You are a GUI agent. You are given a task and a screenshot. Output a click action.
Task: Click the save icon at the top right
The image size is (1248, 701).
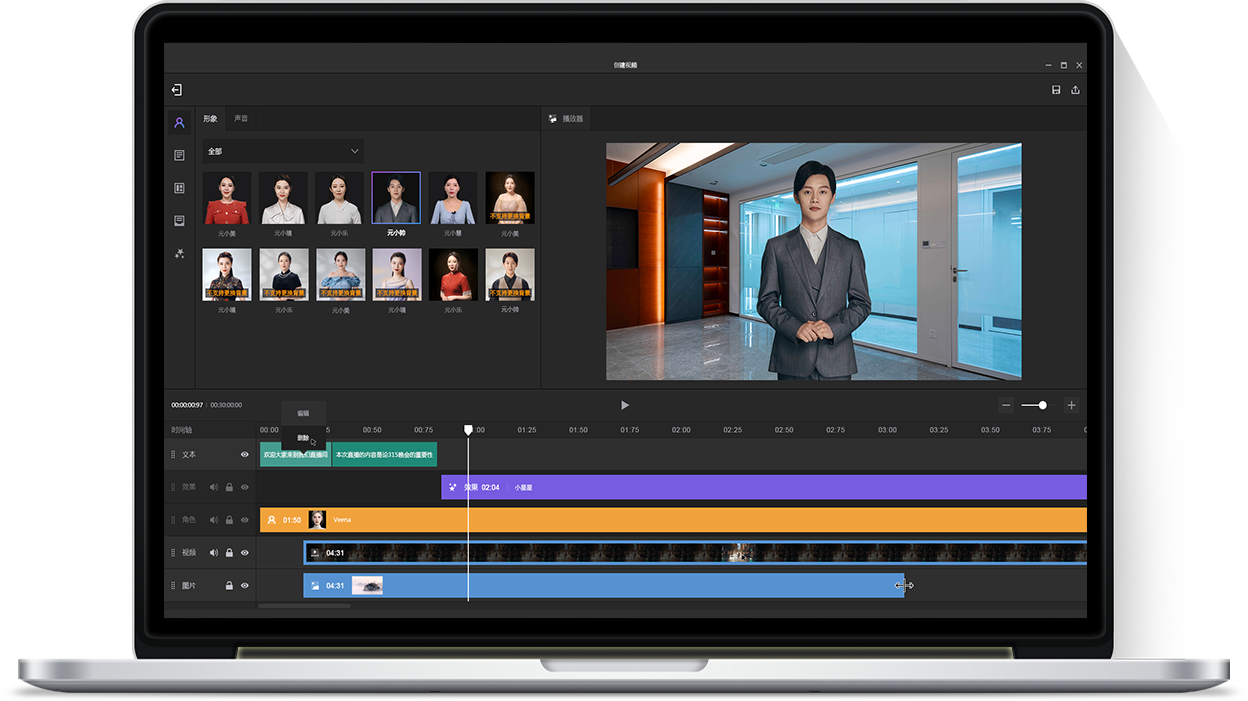click(1056, 90)
